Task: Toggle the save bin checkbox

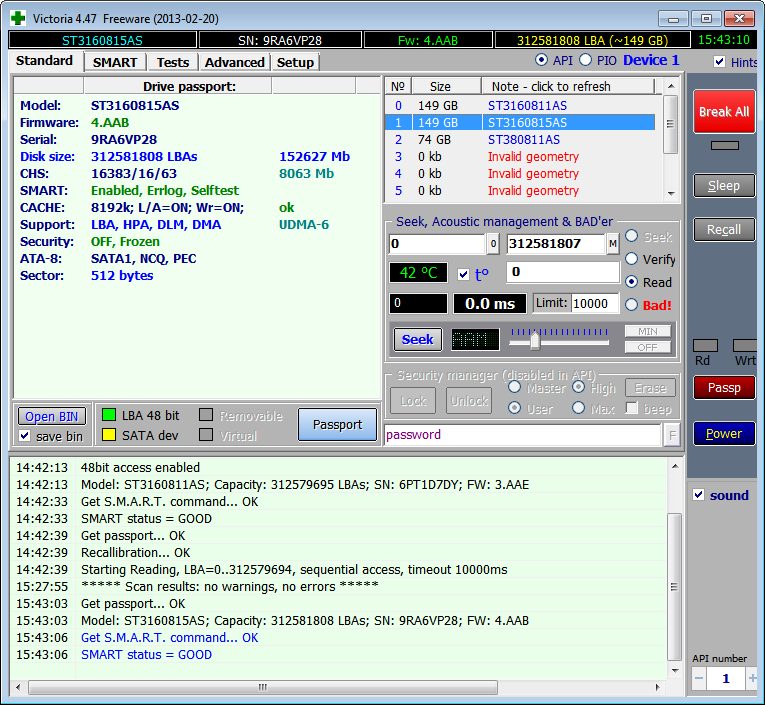Action: pyautogui.click(x=24, y=436)
